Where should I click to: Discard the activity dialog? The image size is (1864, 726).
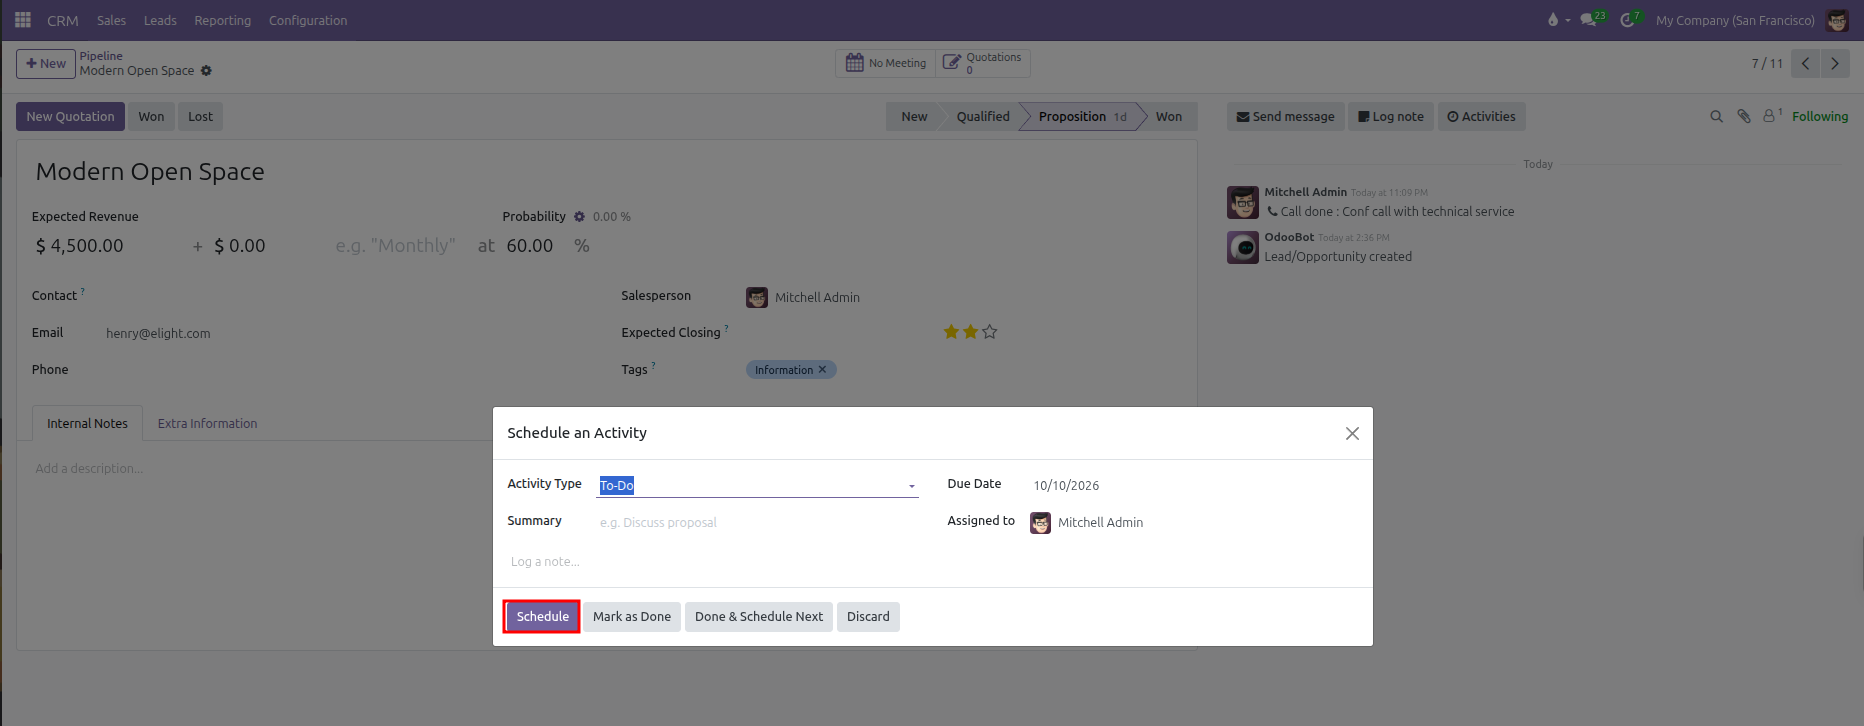pos(868,616)
